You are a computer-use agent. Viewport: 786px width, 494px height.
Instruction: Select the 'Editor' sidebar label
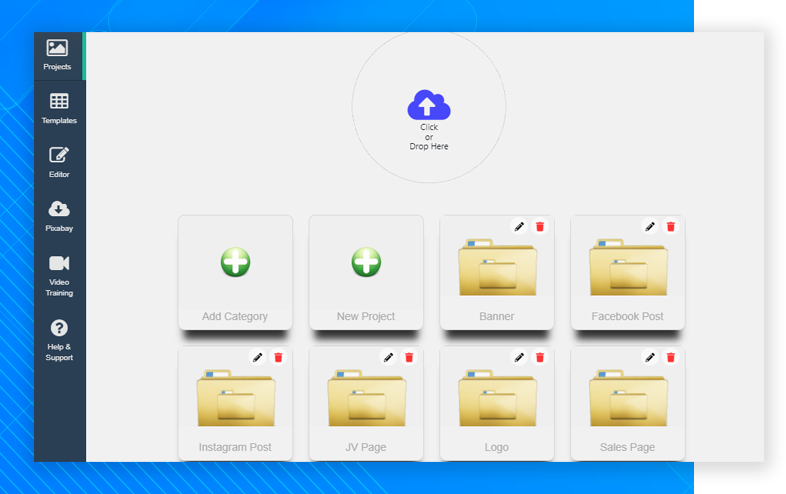[59, 174]
